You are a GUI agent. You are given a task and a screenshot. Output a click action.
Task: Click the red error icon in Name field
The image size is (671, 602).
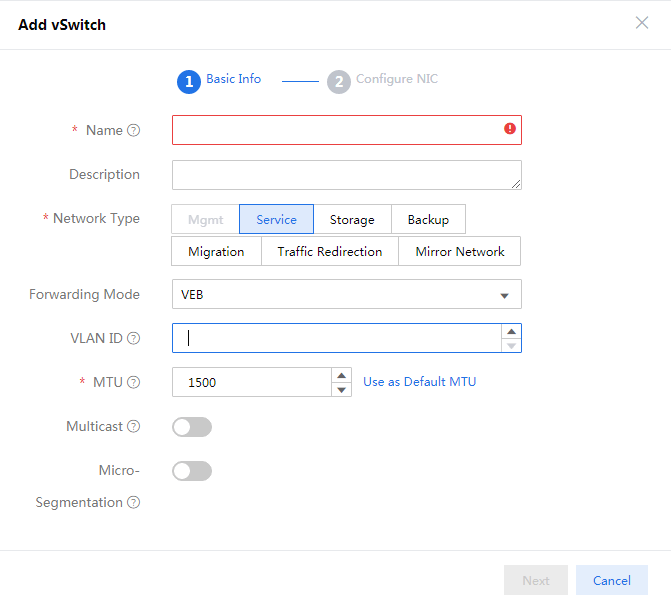(510, 128)
